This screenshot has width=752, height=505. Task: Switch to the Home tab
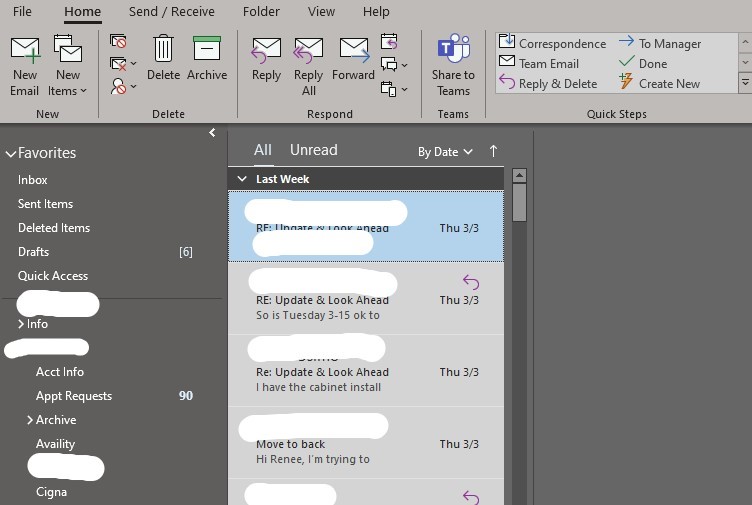pos(82,12)
